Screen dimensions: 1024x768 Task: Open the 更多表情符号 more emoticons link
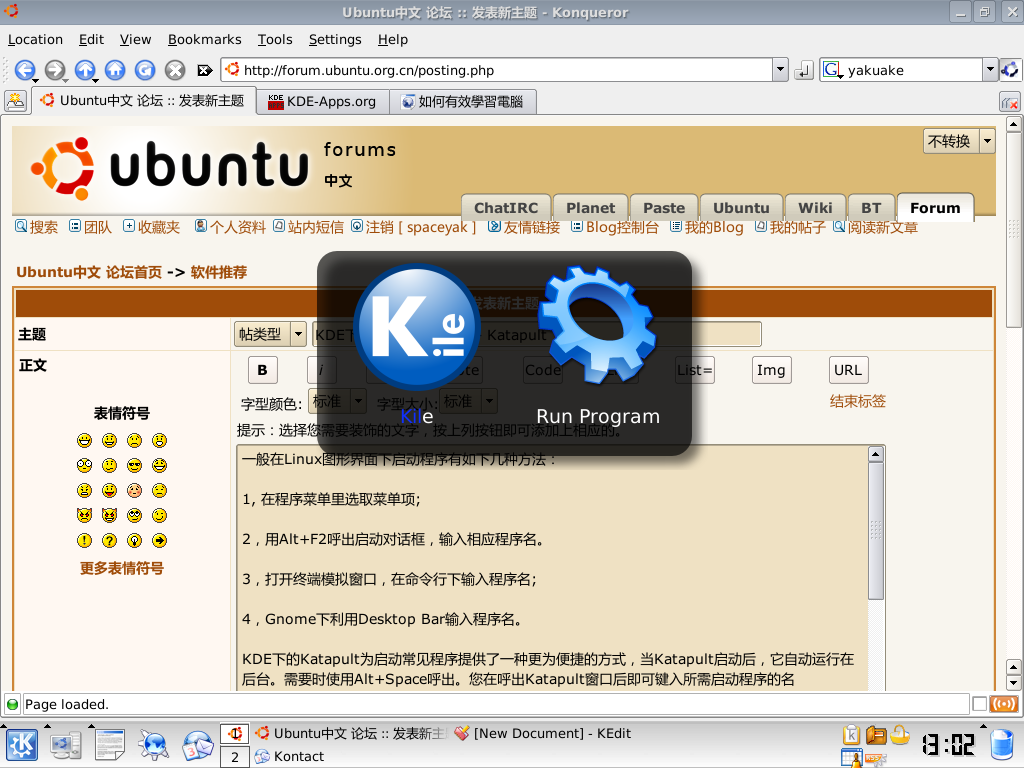[x=121, y=568]
